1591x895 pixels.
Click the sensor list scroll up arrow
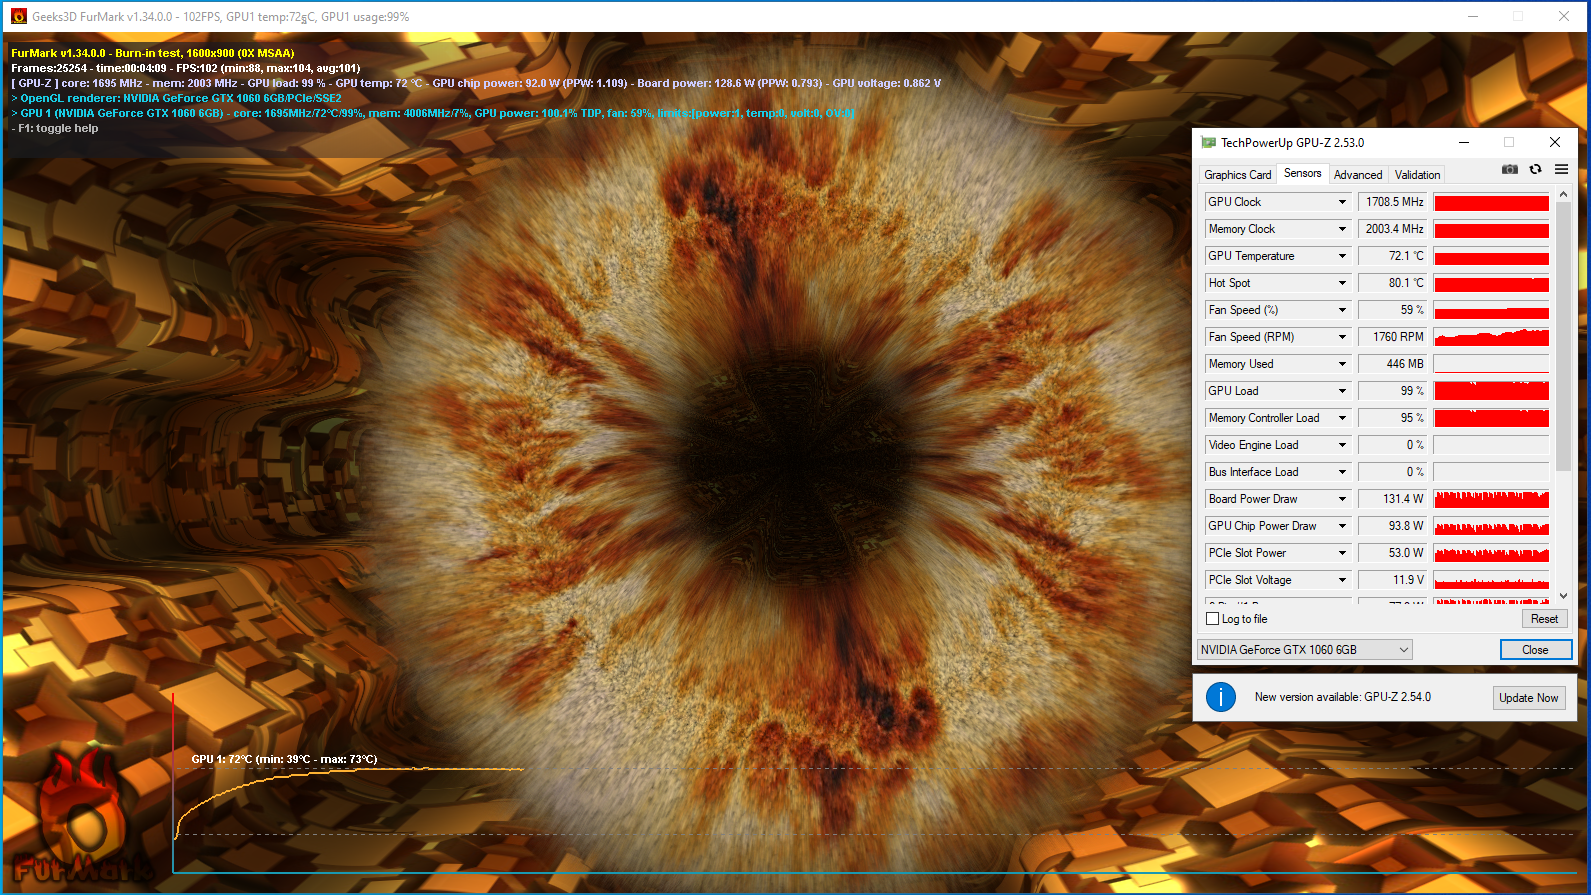[1563, 195]
